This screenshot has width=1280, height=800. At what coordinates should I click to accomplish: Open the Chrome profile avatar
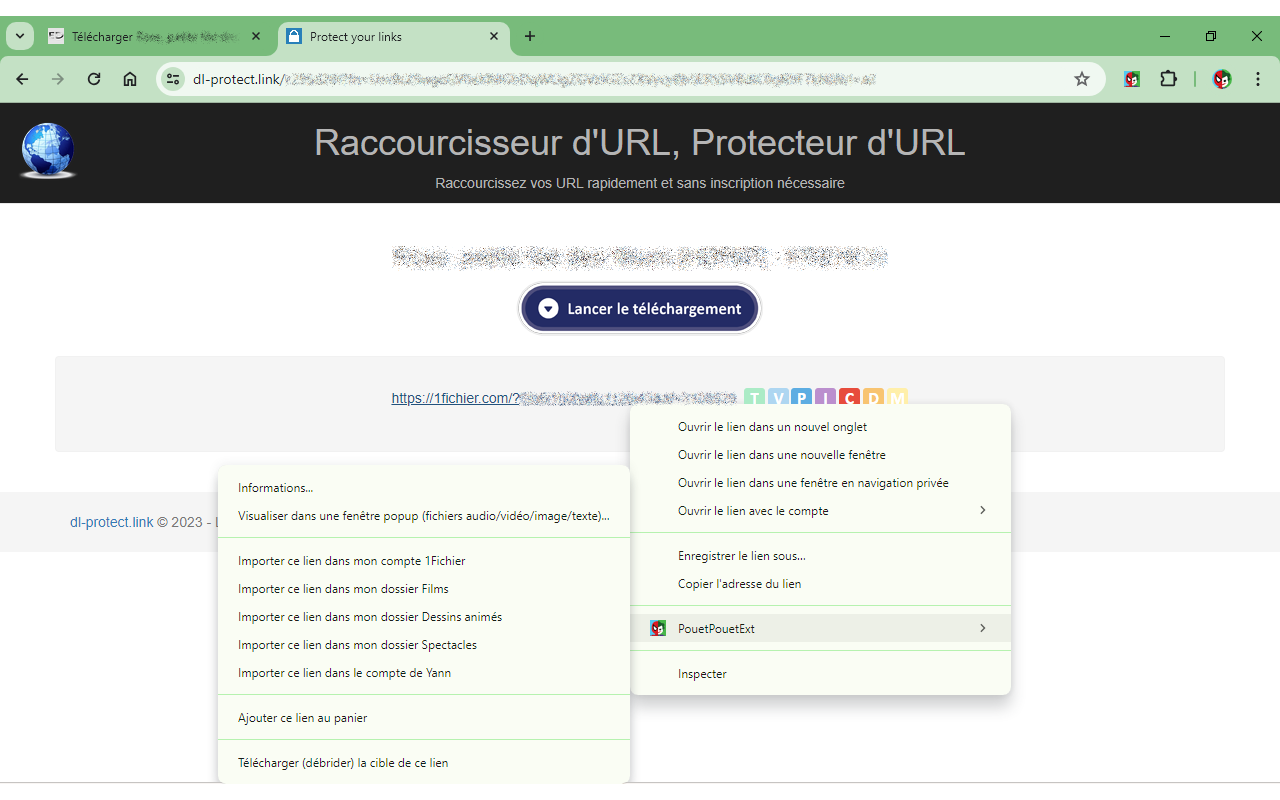point(1221,79)
